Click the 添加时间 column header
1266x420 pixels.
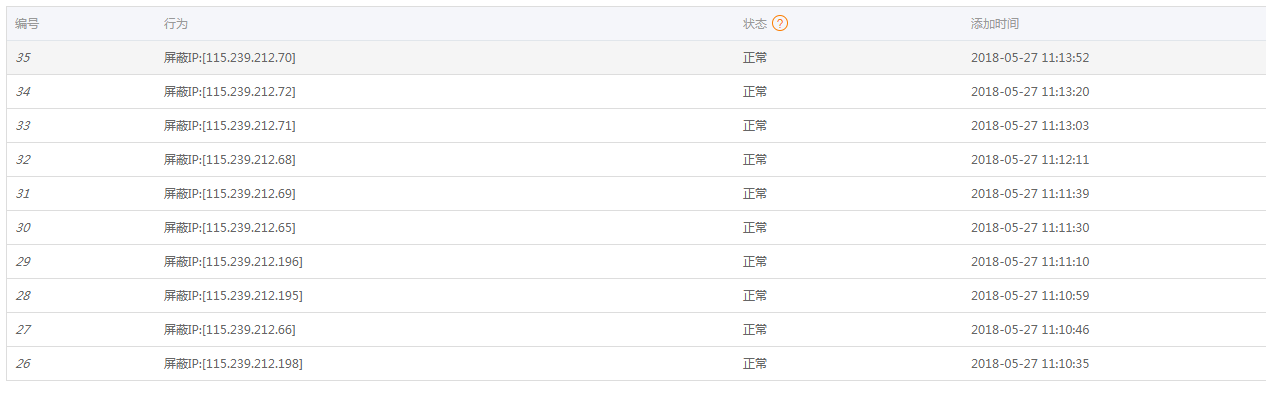[995, 23]
